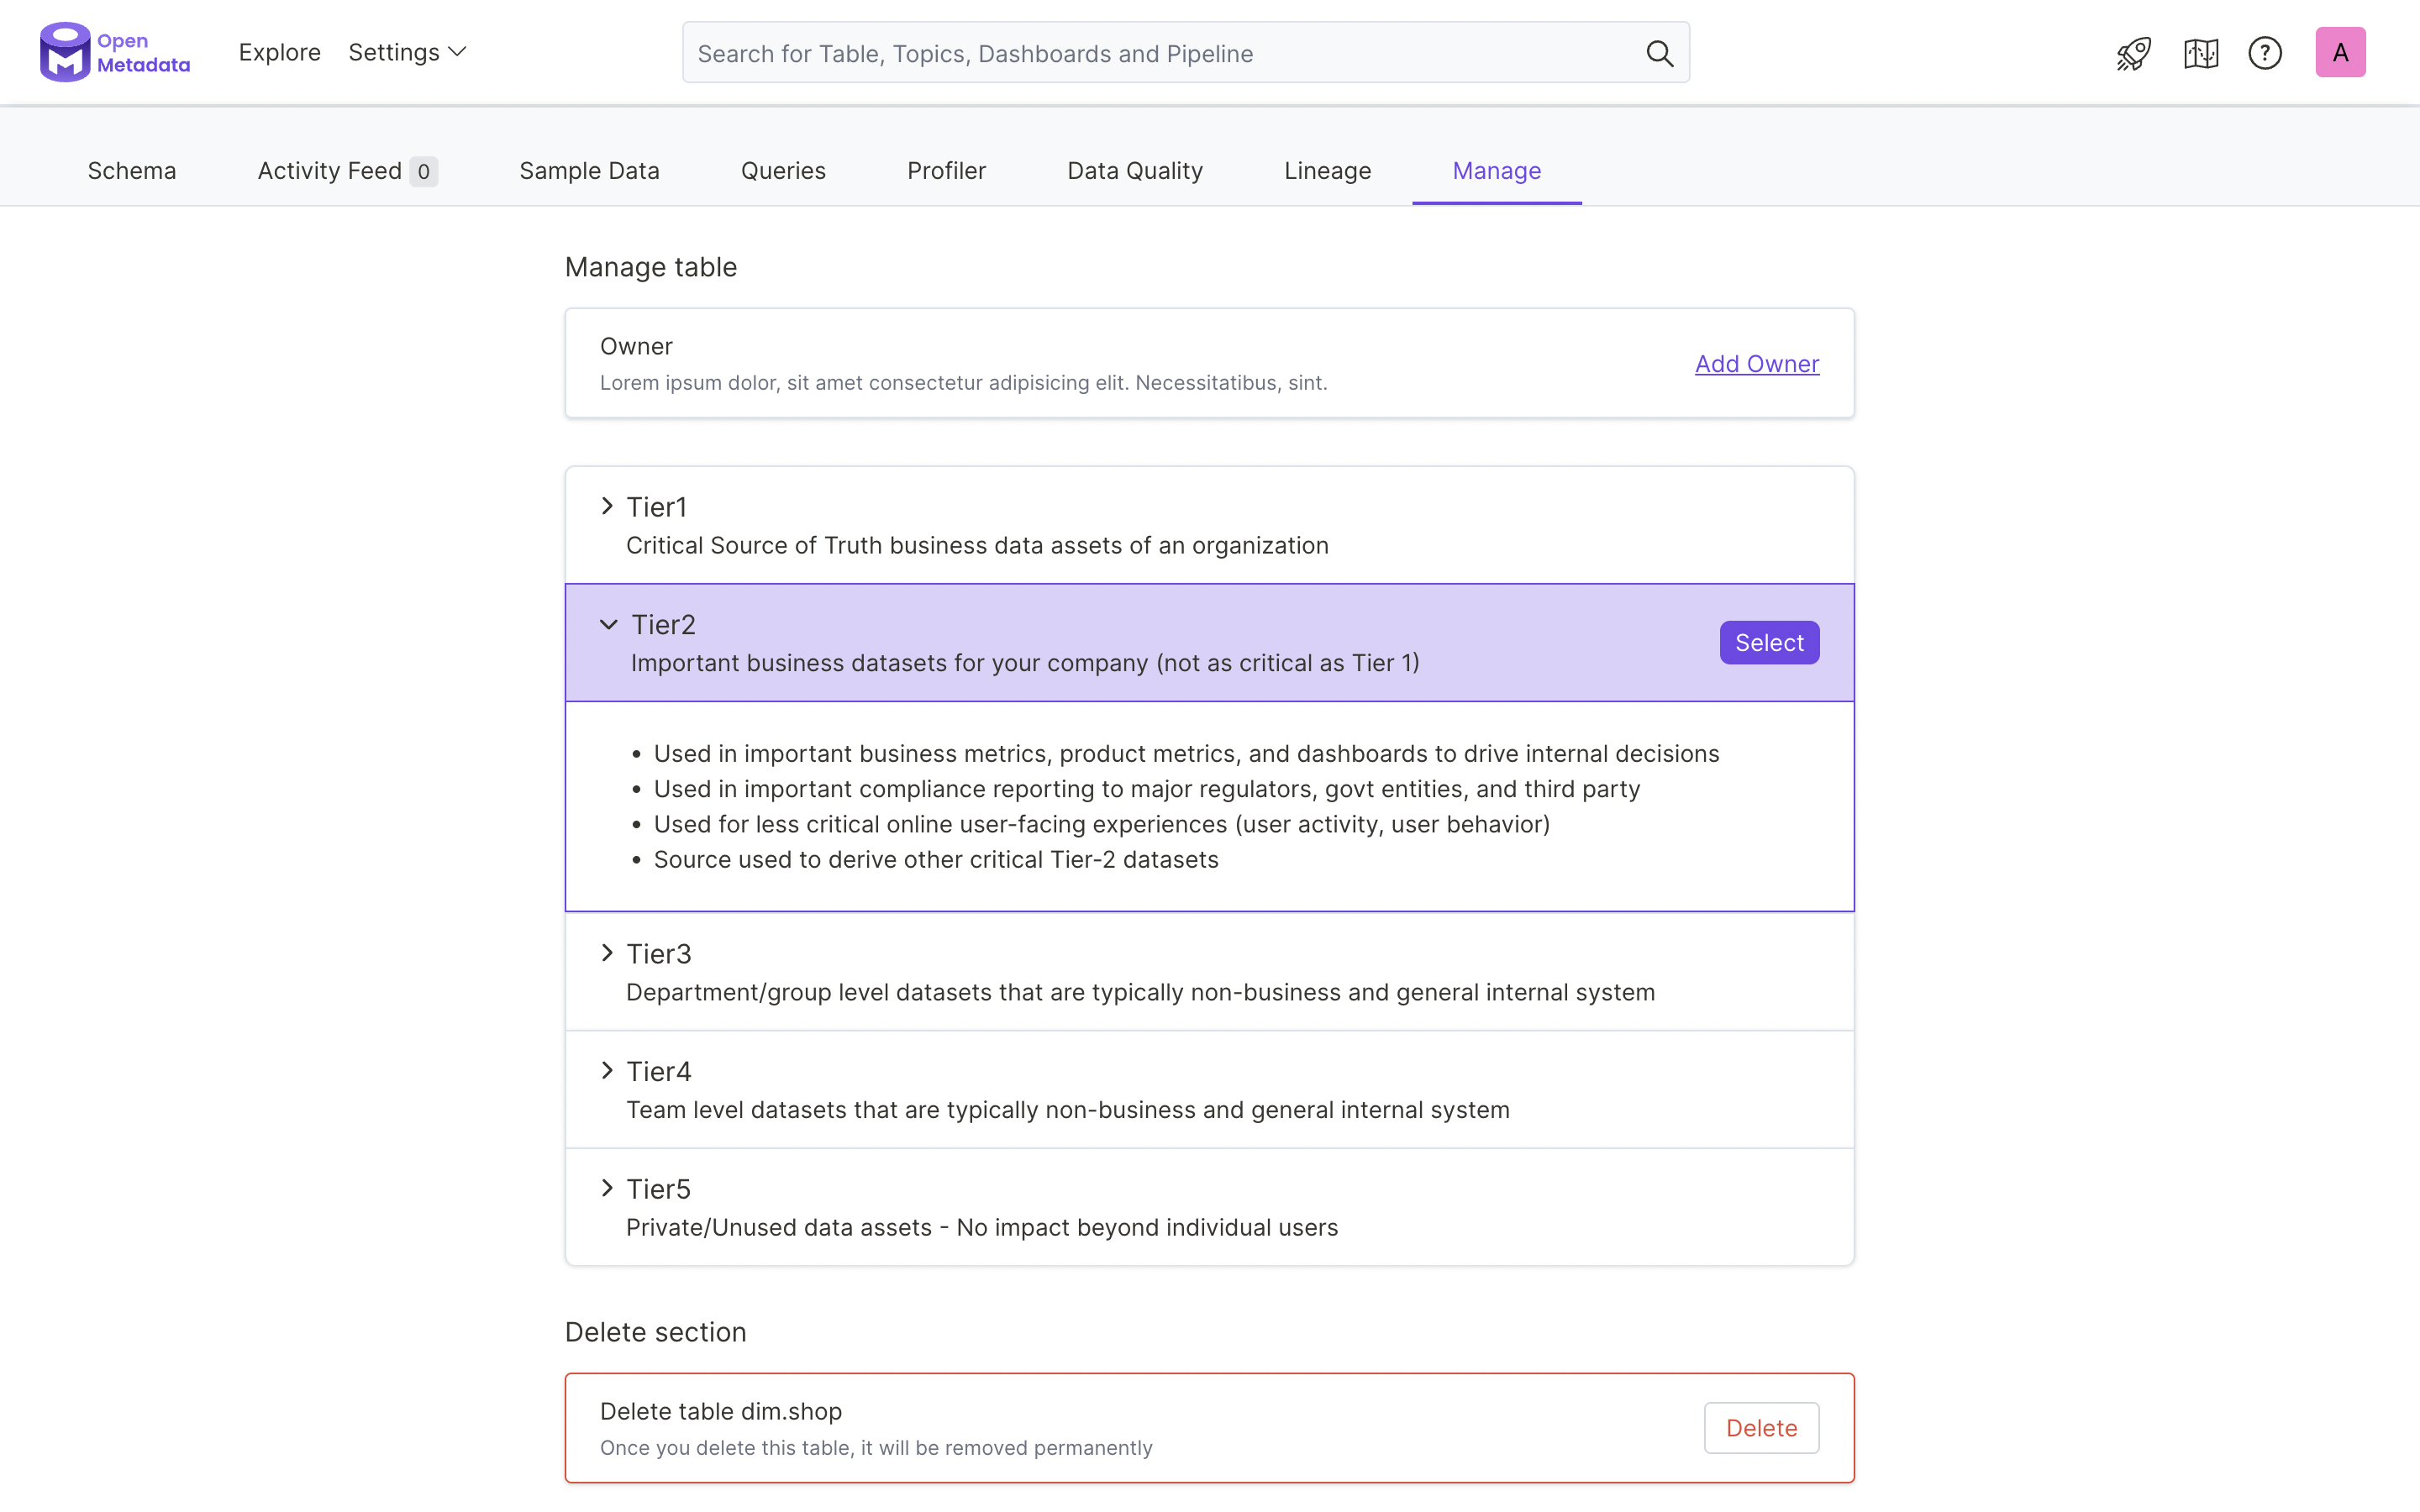
Task: Expand the Tier4 chevron
Action: pos(607,1070)
